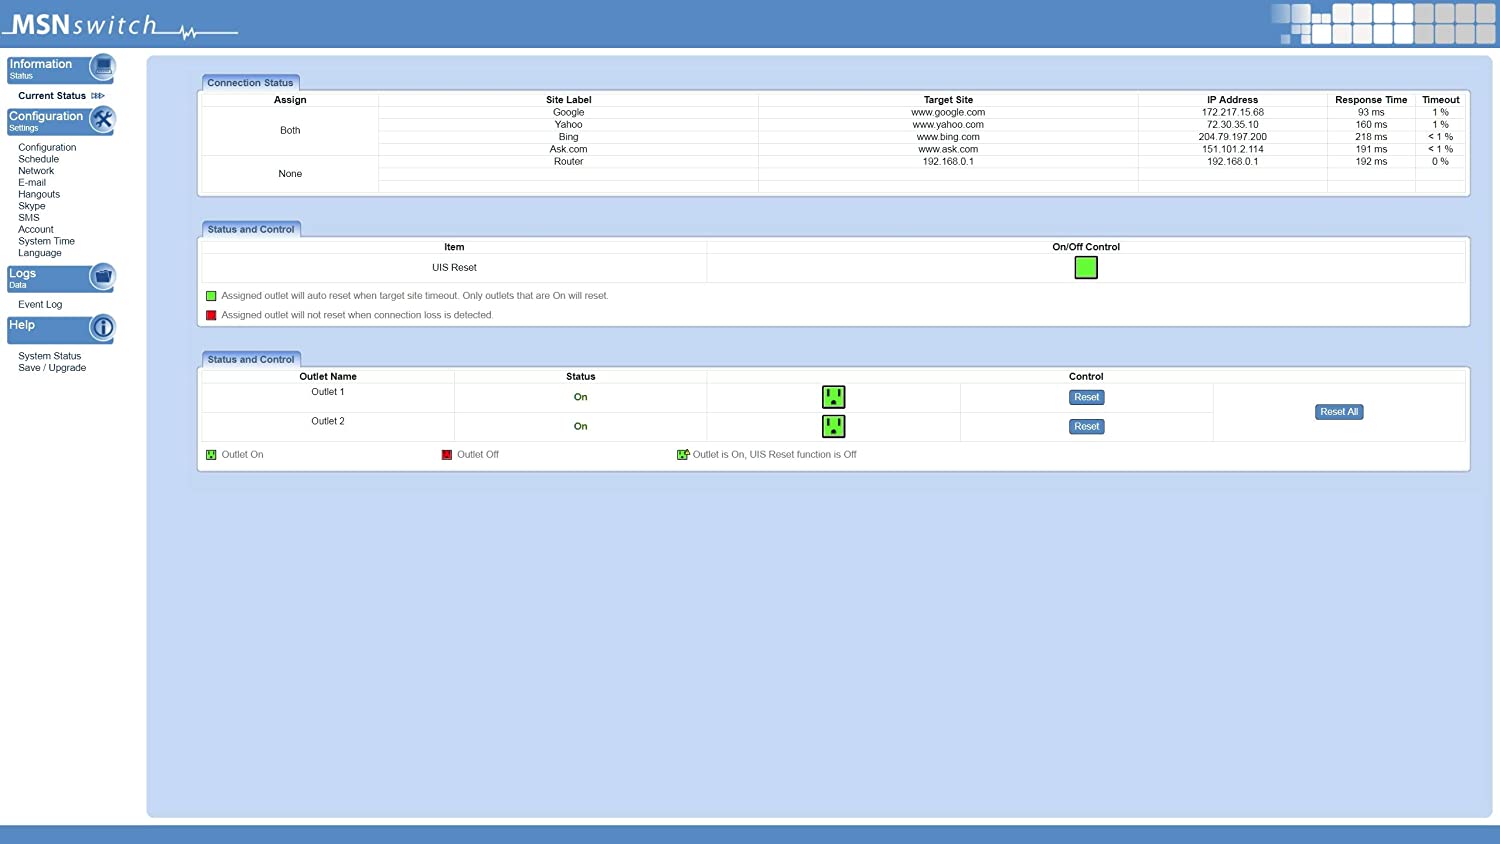1500x844 pixels.
Task: Click the Help info circle icon
Action: tap(102, 327)
